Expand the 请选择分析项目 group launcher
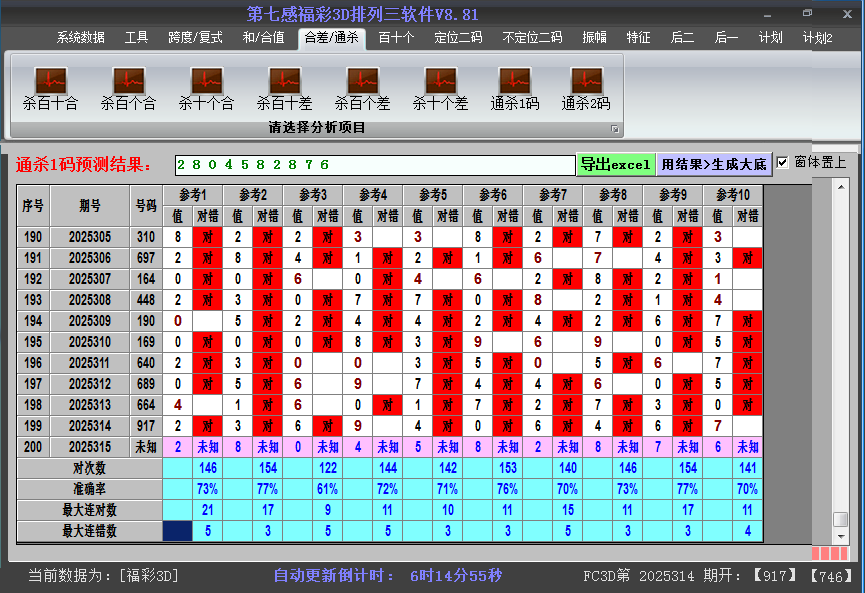Image resolution: width=865 pixels, height=593 pixels. coord(615,129)
